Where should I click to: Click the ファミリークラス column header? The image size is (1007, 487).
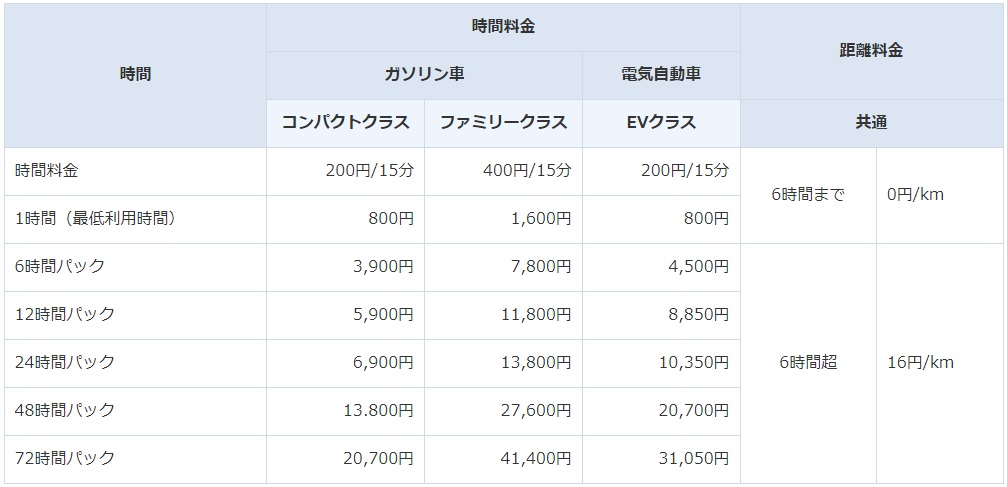(504, 123)
